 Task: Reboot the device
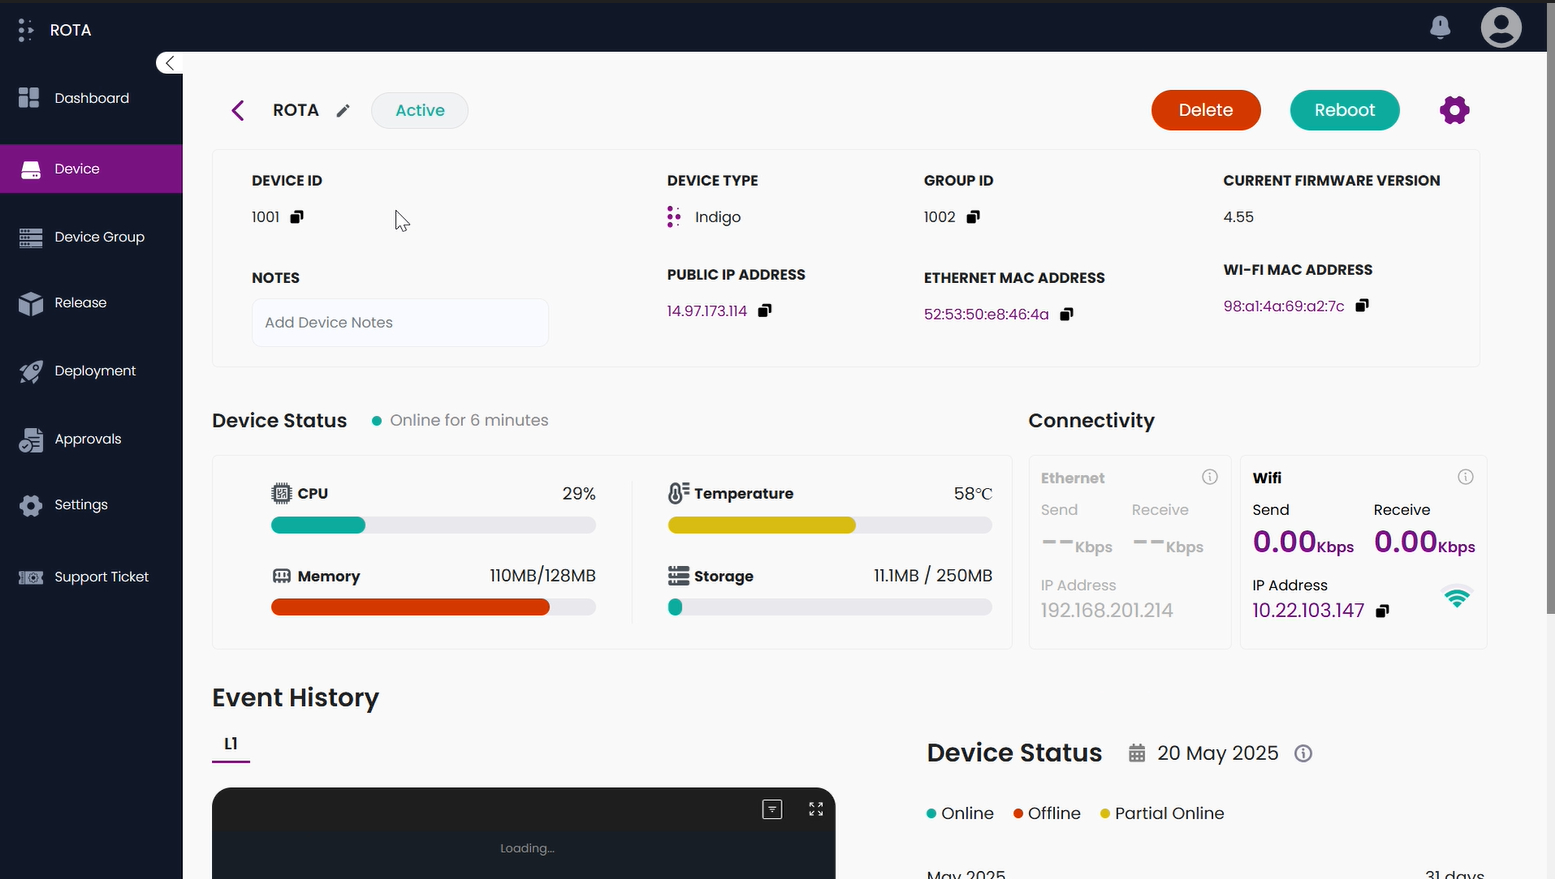coord(1344,110)
